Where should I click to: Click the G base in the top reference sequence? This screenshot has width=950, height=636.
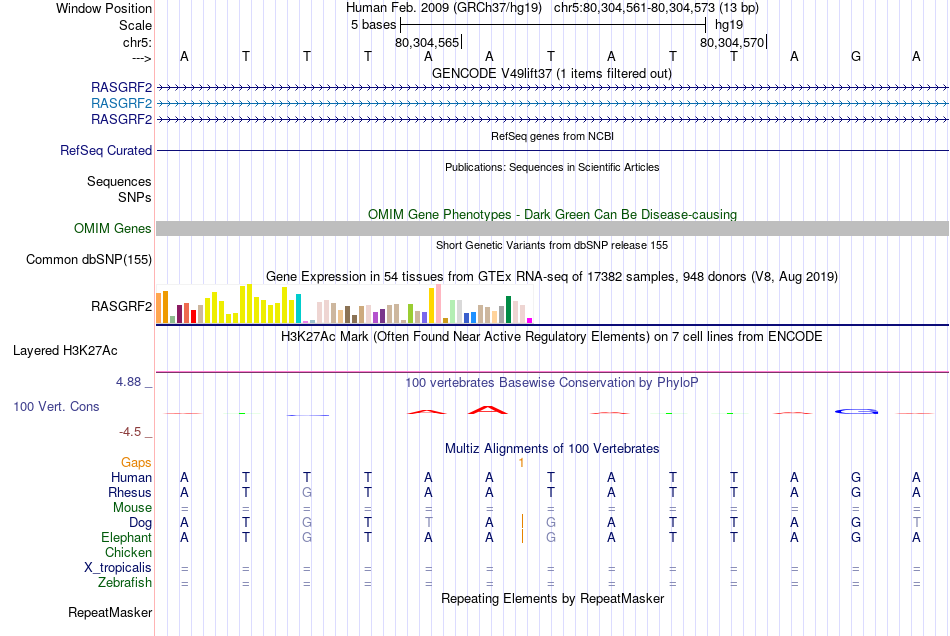855,56
